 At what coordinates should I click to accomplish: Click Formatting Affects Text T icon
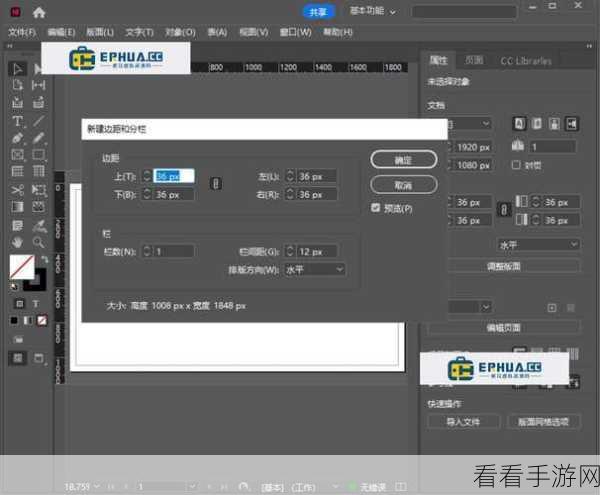(36, 304)
